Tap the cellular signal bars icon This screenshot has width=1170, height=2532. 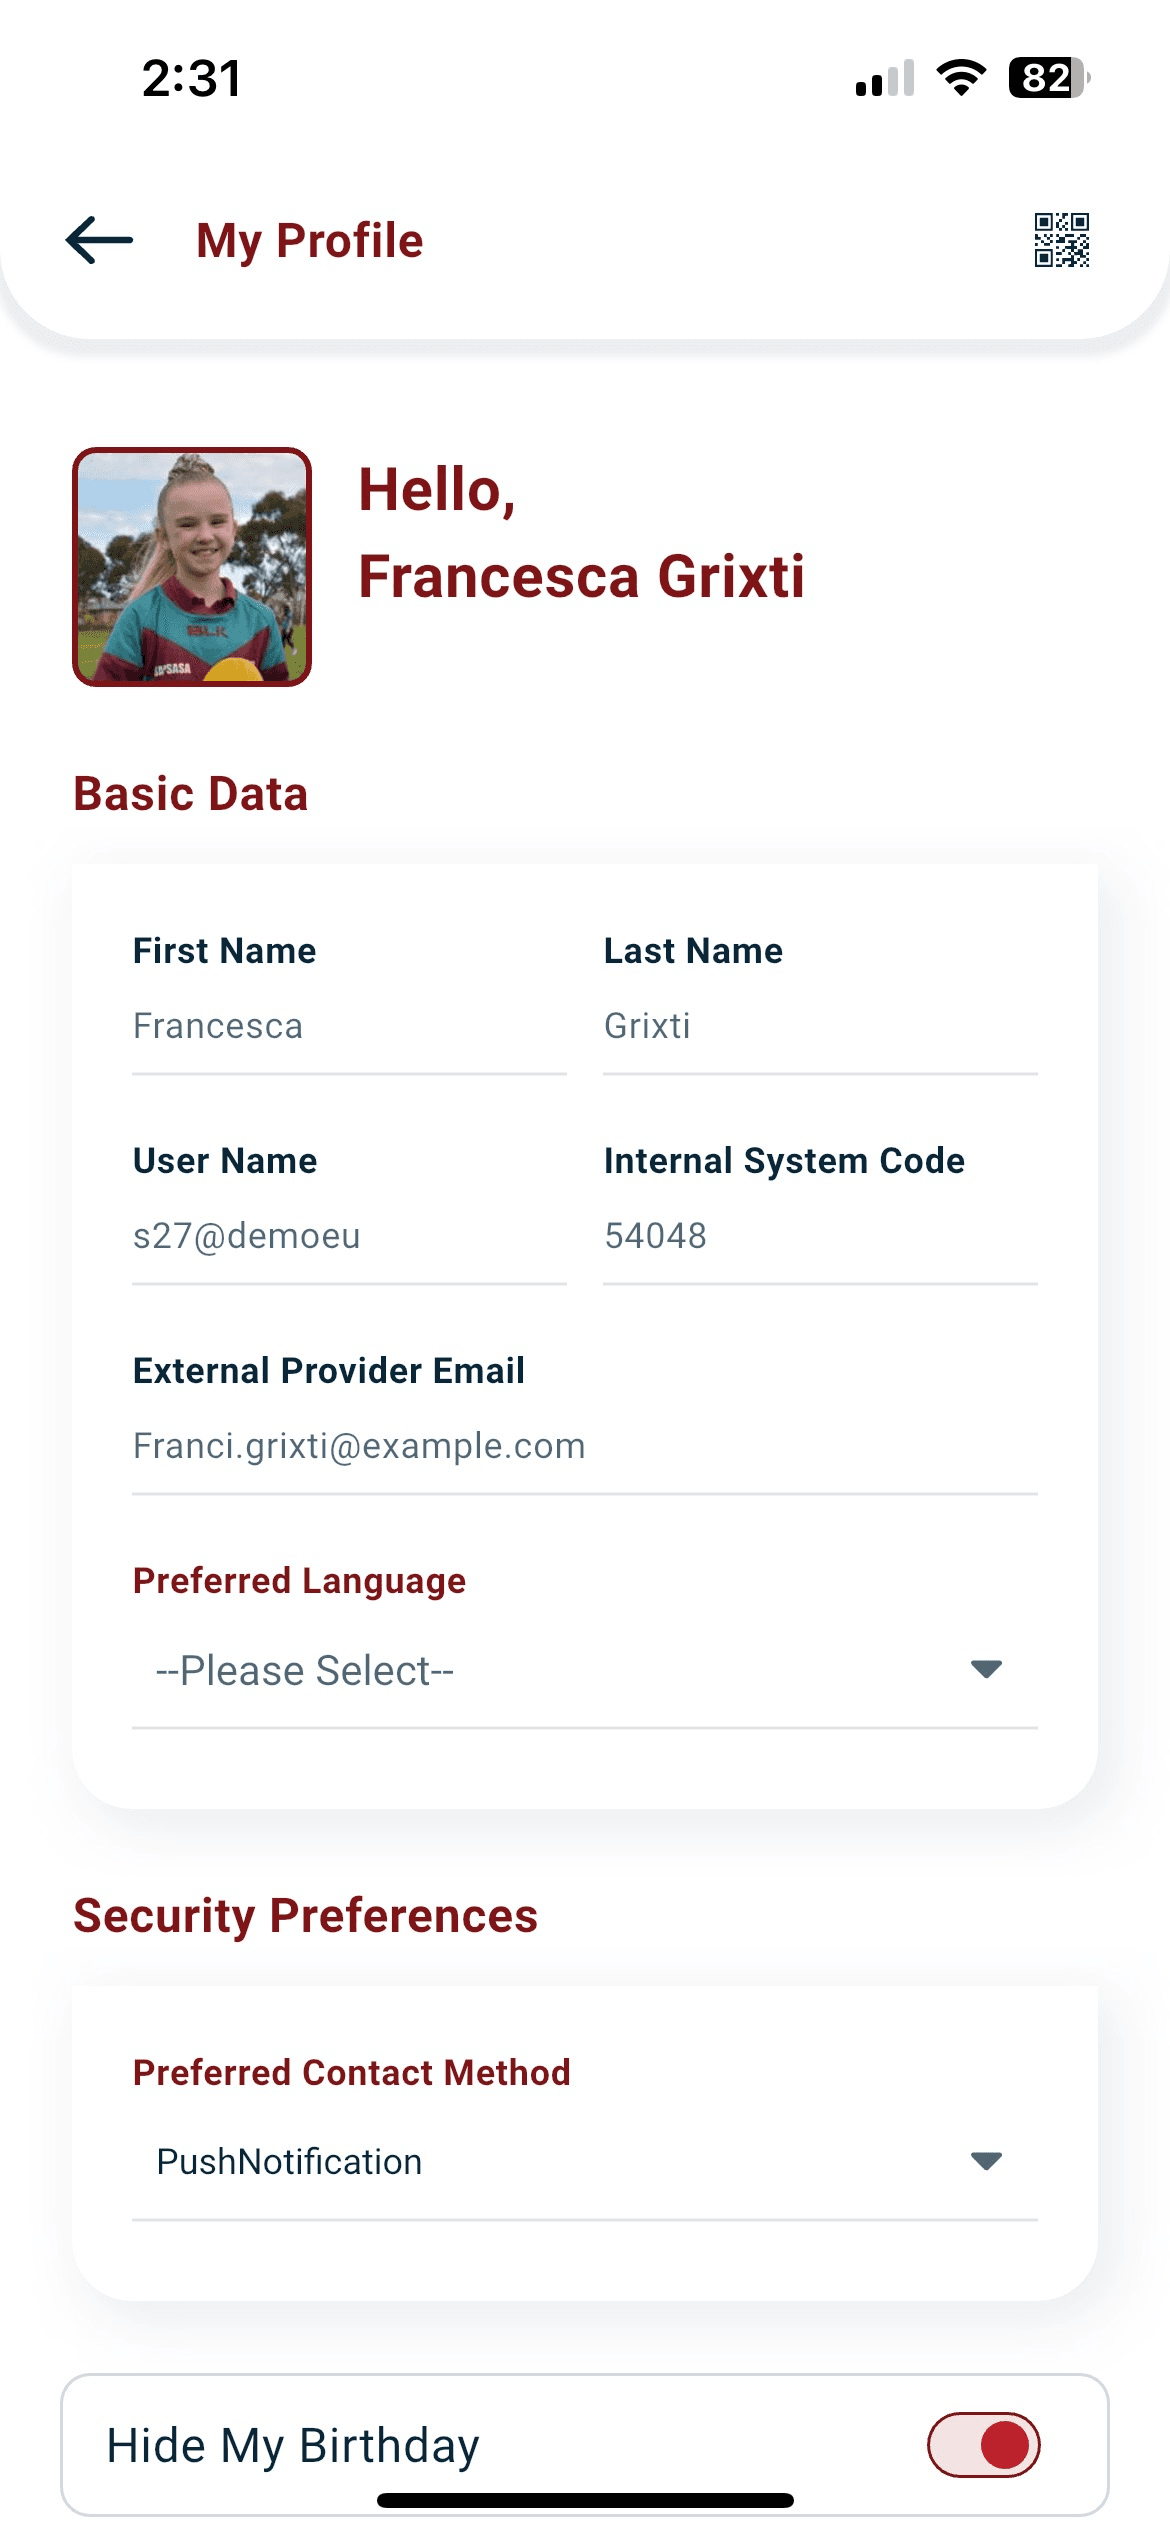pyautogui.click(x=885, y=78)
